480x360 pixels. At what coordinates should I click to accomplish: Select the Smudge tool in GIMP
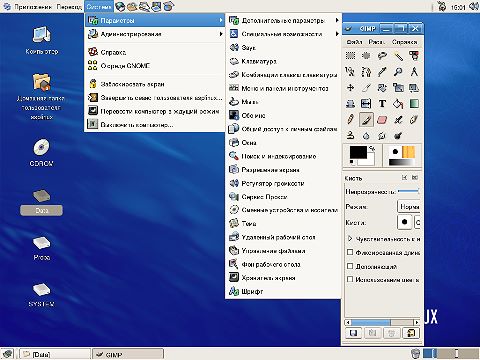coord(382,136)
